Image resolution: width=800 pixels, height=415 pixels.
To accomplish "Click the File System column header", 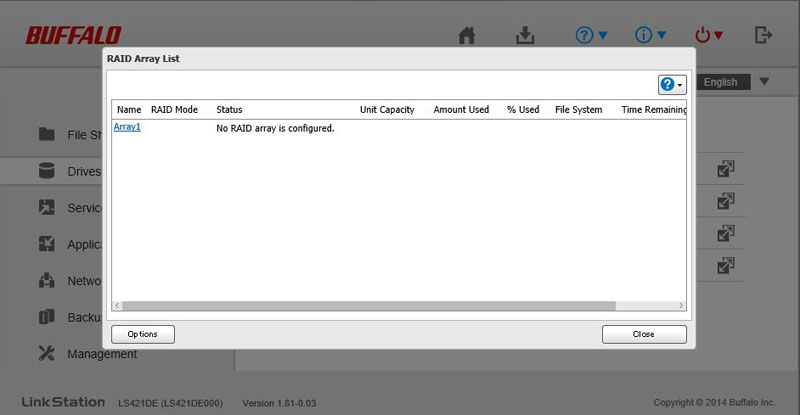I will pyautogui.click(x=579, y=110).
